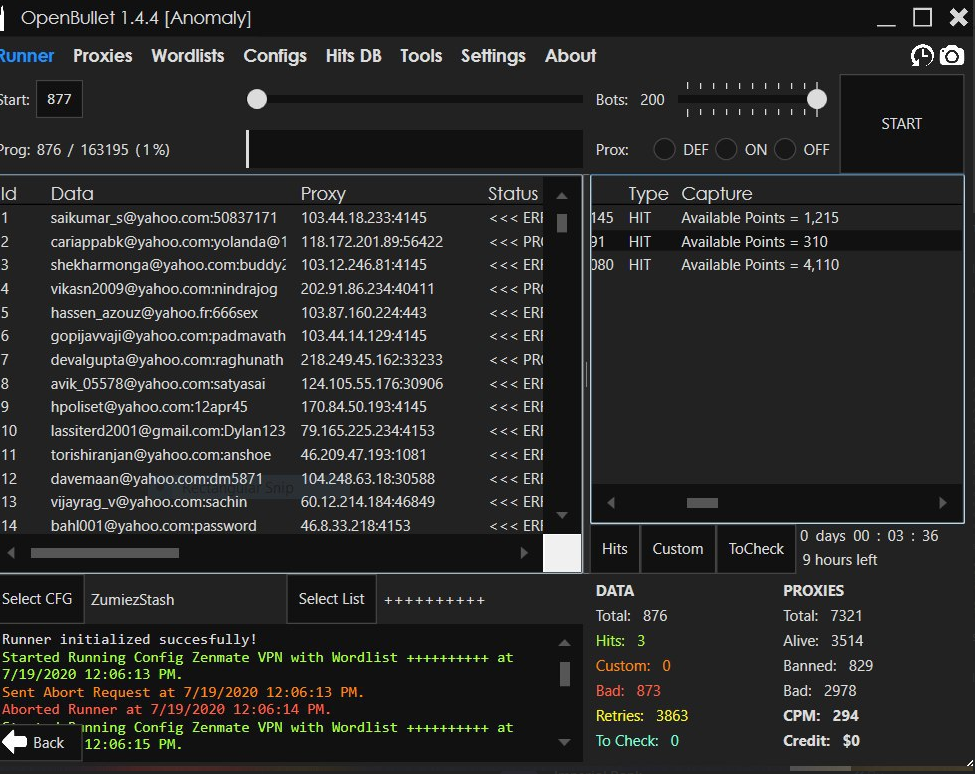Click the proxy cell "79.165.225.234:4153"

pyautogui.click(x=367, y=430)
